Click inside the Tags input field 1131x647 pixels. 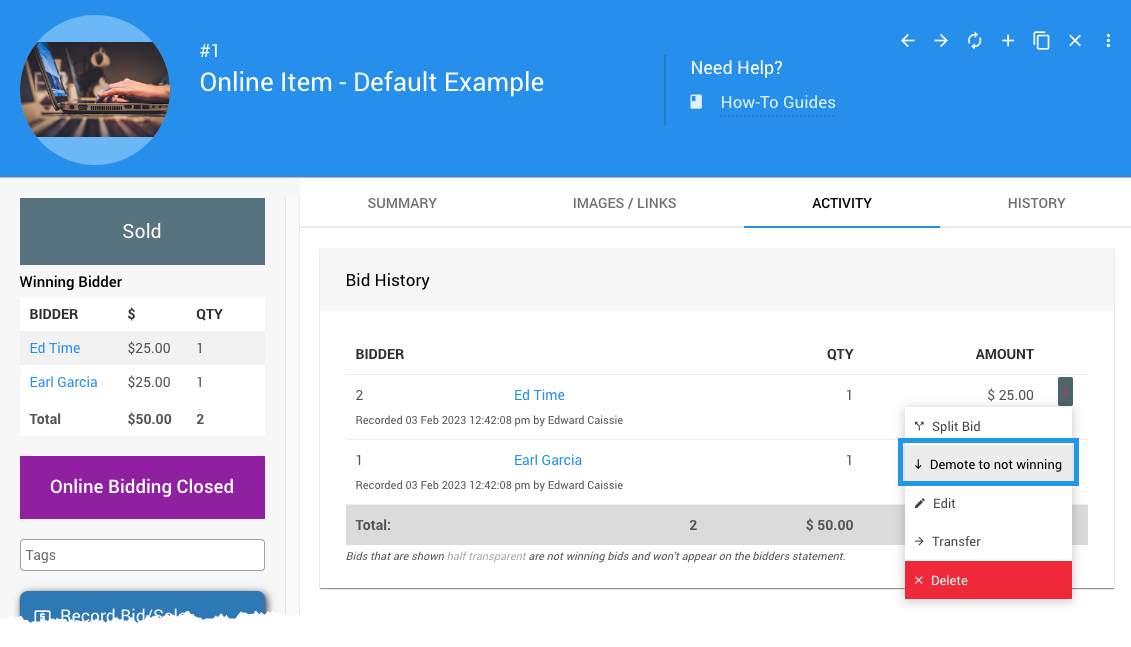point(142,555)
